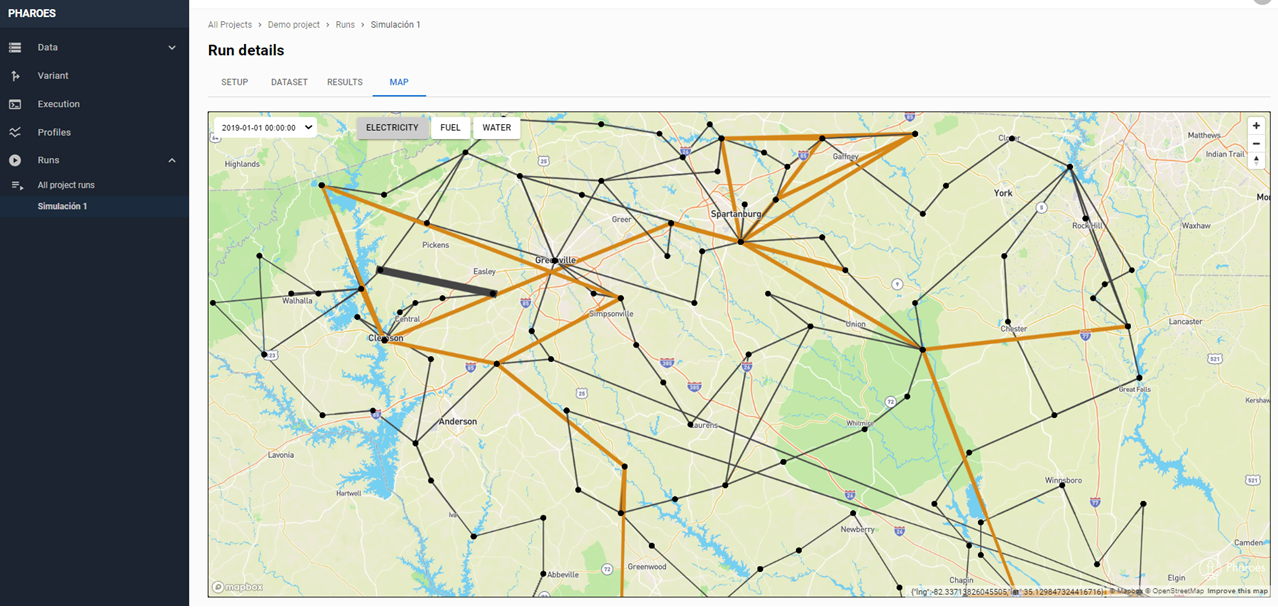Click the Runs play icon
This screenshot has height=608, width=1278.
click(15, 160)
